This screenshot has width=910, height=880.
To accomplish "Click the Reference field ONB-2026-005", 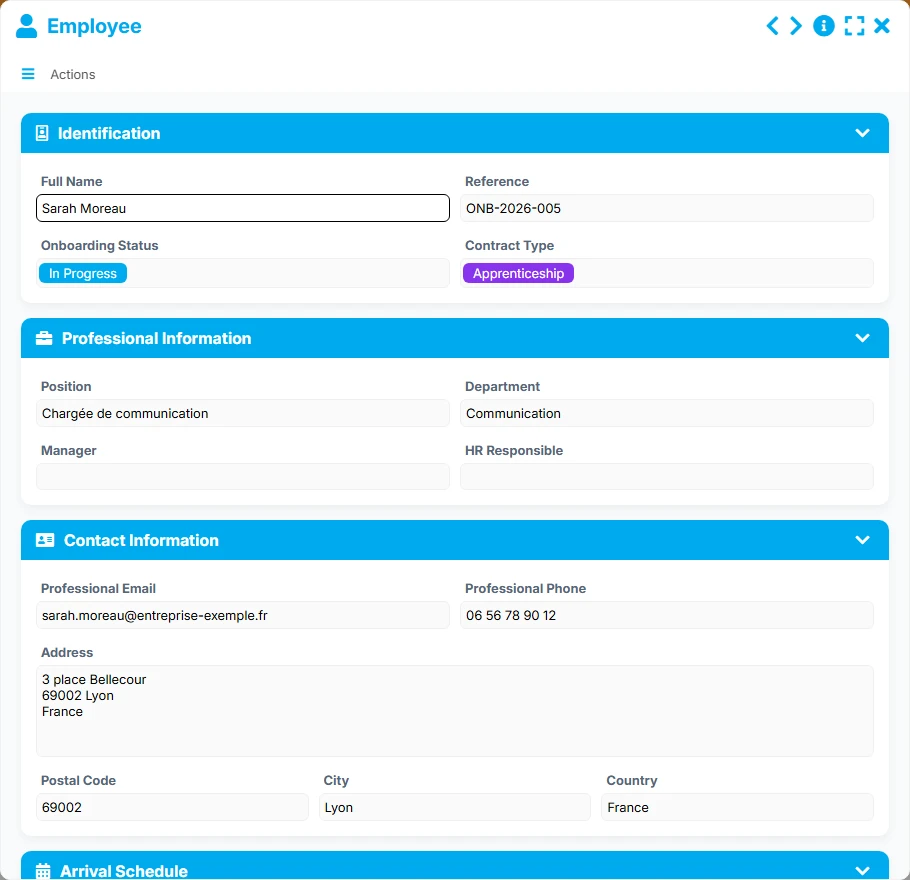I will pyautogui.click(x=666, y=208).
